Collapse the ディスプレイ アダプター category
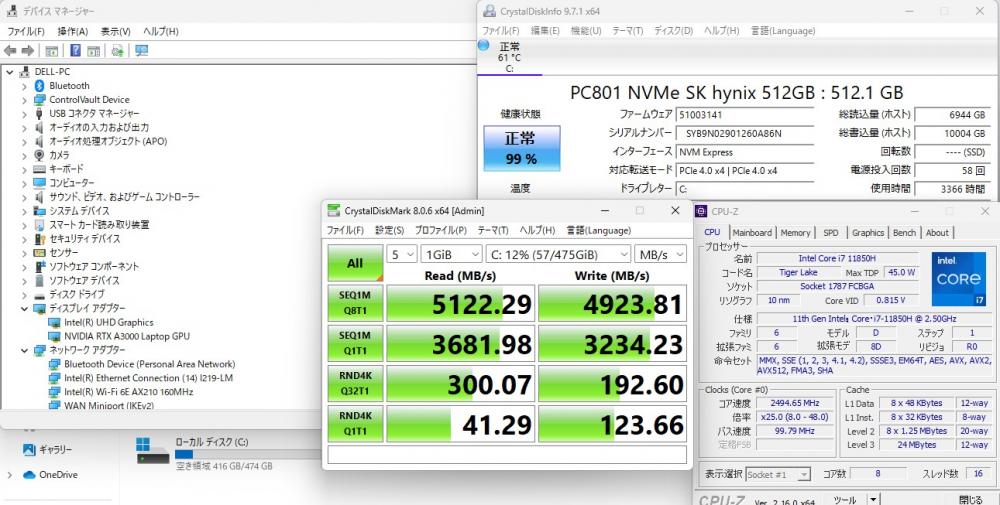Viewport: 1000px width, 505px height. [24, 309]
